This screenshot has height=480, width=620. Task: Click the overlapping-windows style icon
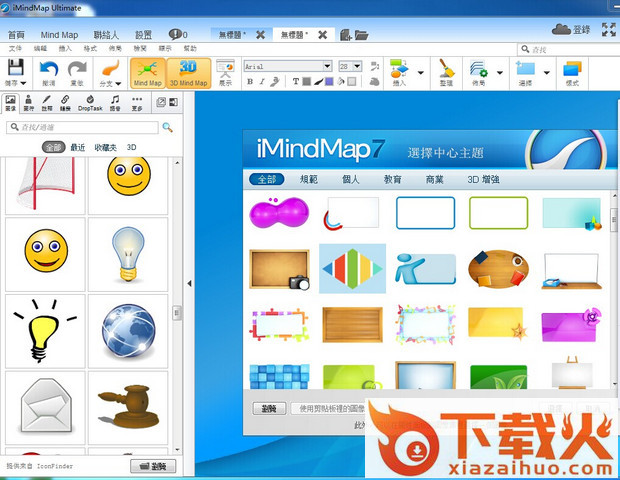[x=573, y=69]
